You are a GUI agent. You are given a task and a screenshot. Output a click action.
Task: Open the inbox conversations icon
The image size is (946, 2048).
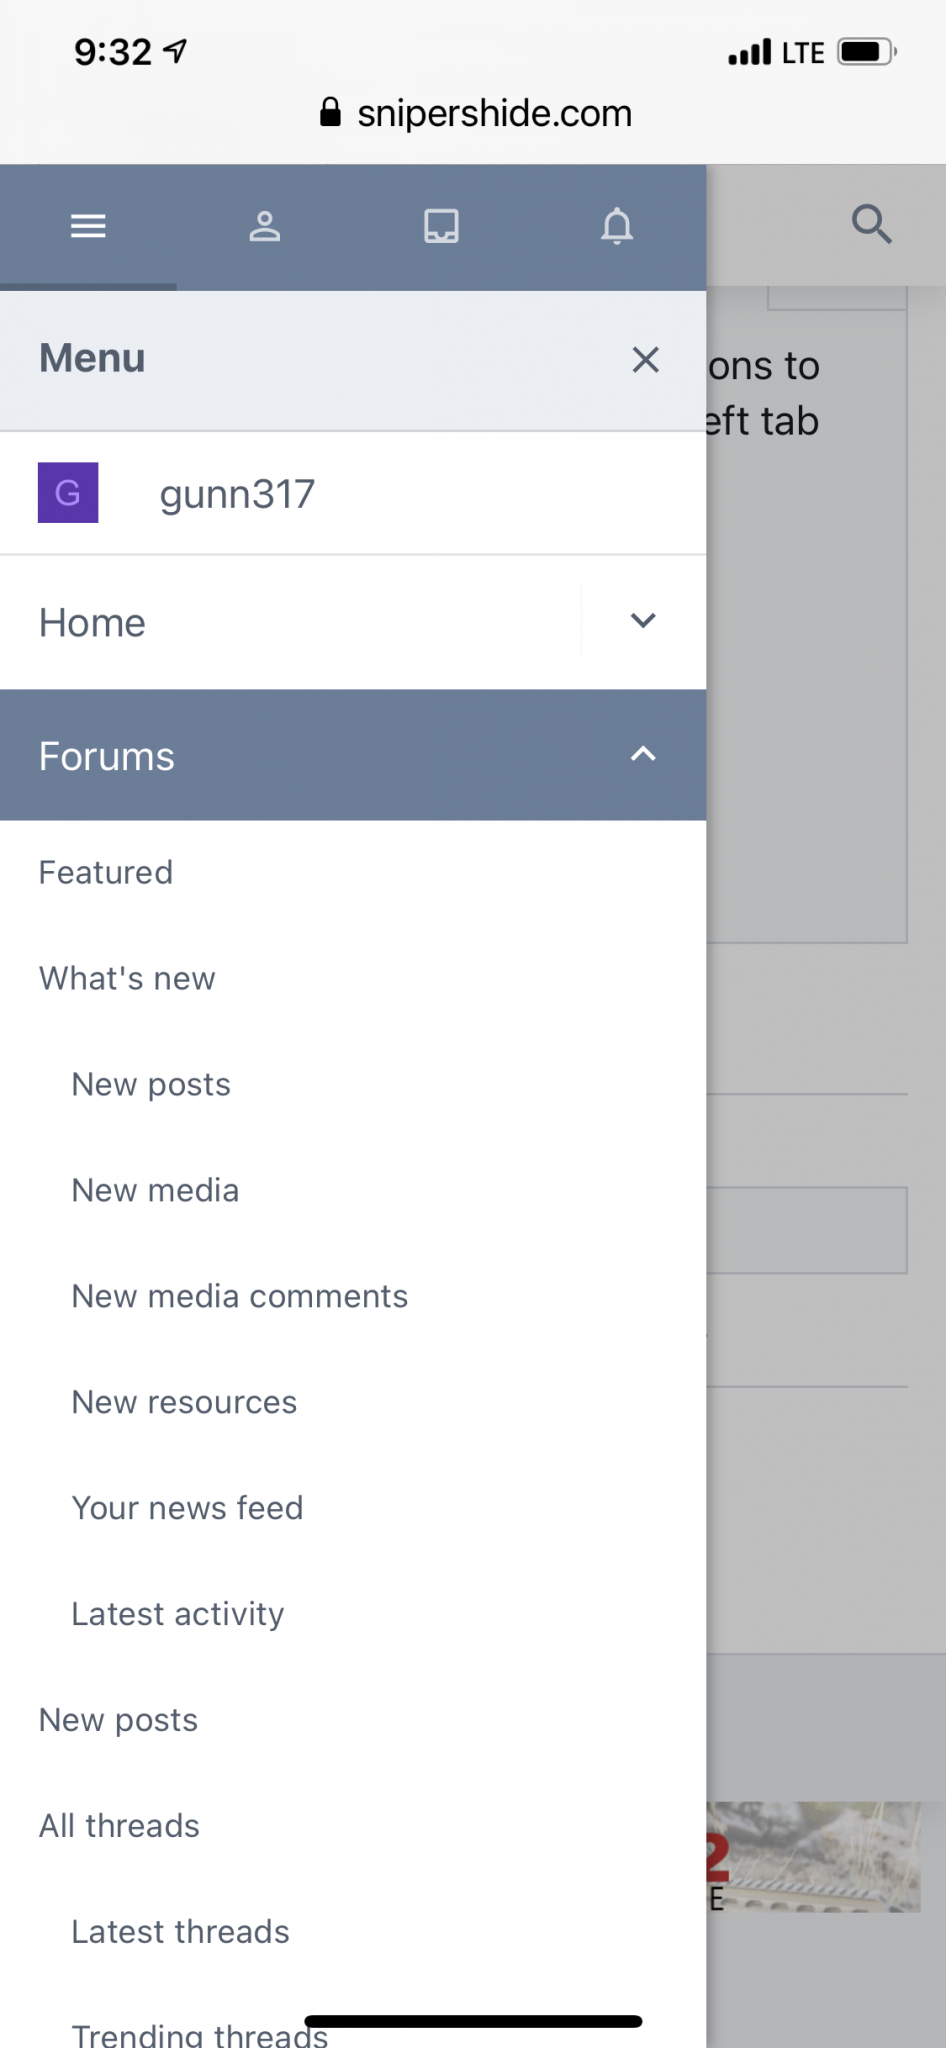pyautogui.click(x=441, y=226)
